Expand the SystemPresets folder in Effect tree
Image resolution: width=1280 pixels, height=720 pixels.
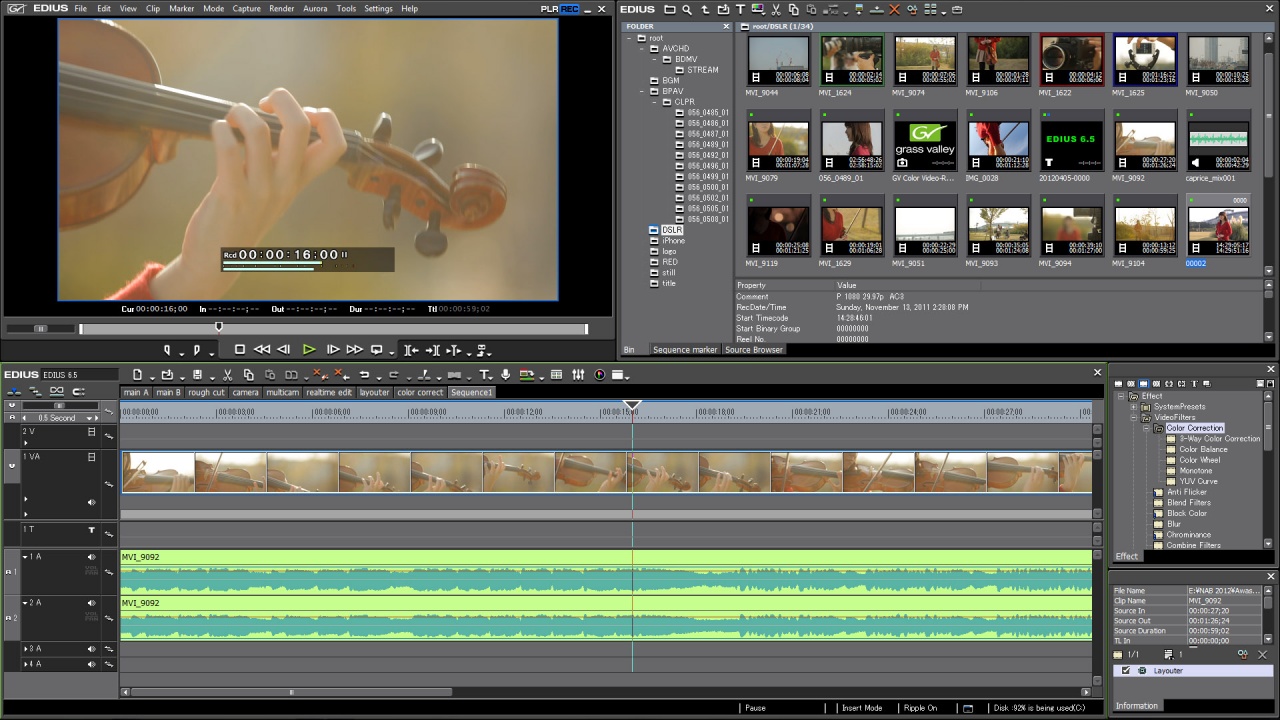[1133, 407]
